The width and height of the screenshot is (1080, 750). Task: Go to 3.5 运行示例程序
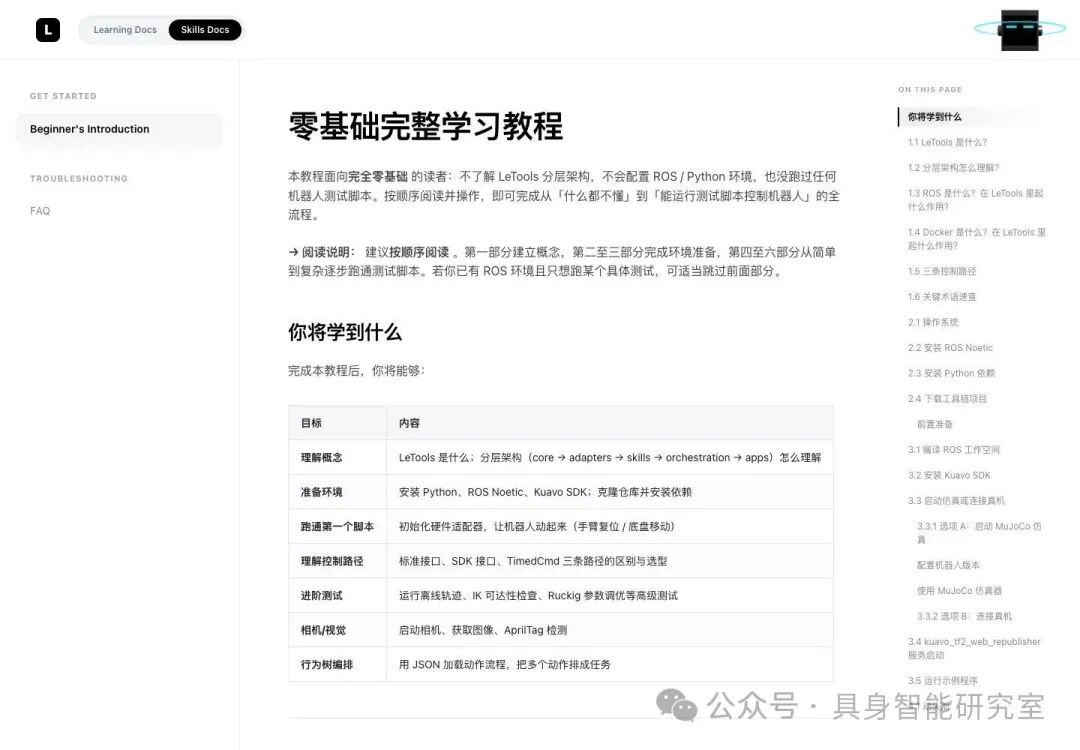point(942,680)
